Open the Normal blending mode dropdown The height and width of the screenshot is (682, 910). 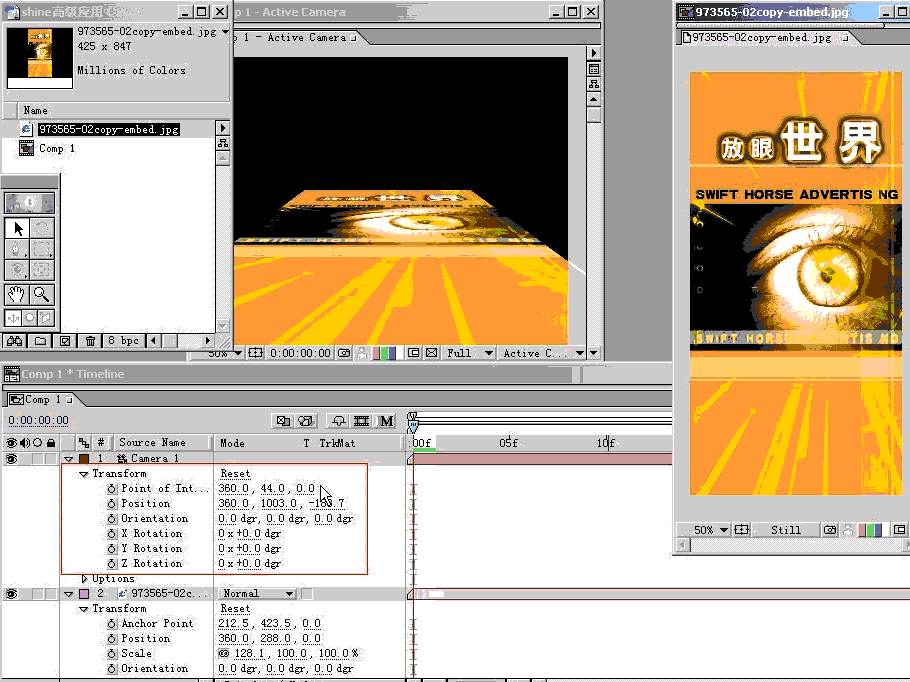point(258,593)
